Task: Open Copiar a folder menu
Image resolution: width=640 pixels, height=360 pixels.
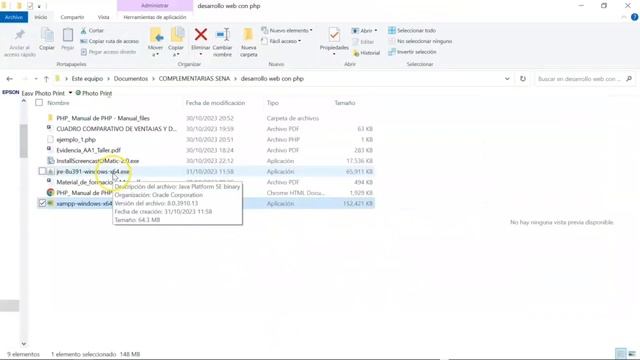Action: coord(176,42)
